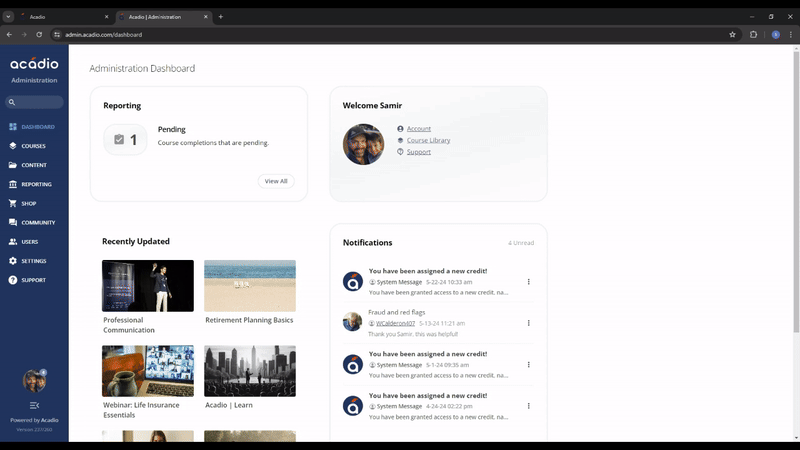The height and width of the screenshot is (450, 800).
Task: Click the Support question mark icon
Action: [x=13, y=280]
